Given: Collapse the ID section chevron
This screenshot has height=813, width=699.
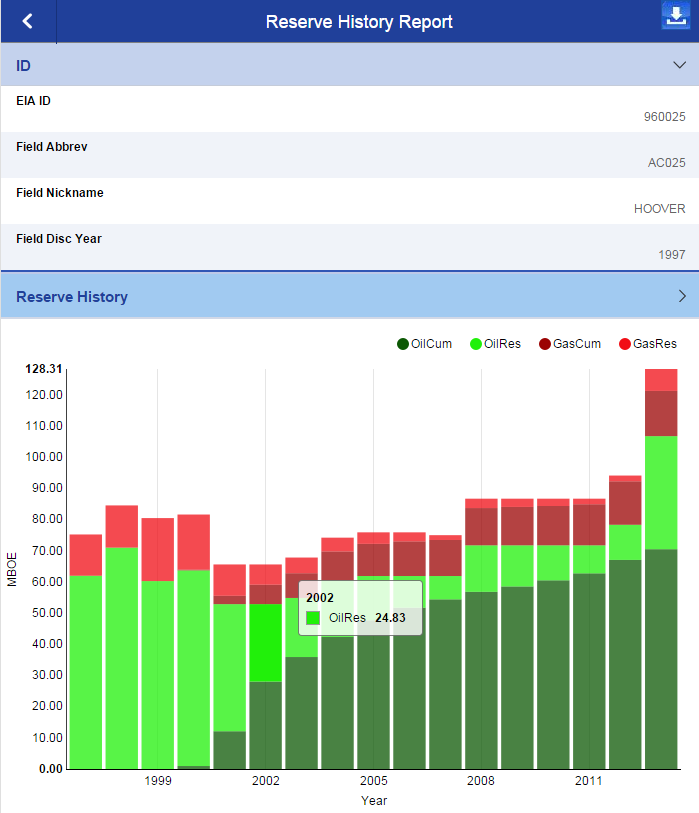Looking at the screenshot, I should (x=680, y=65).
